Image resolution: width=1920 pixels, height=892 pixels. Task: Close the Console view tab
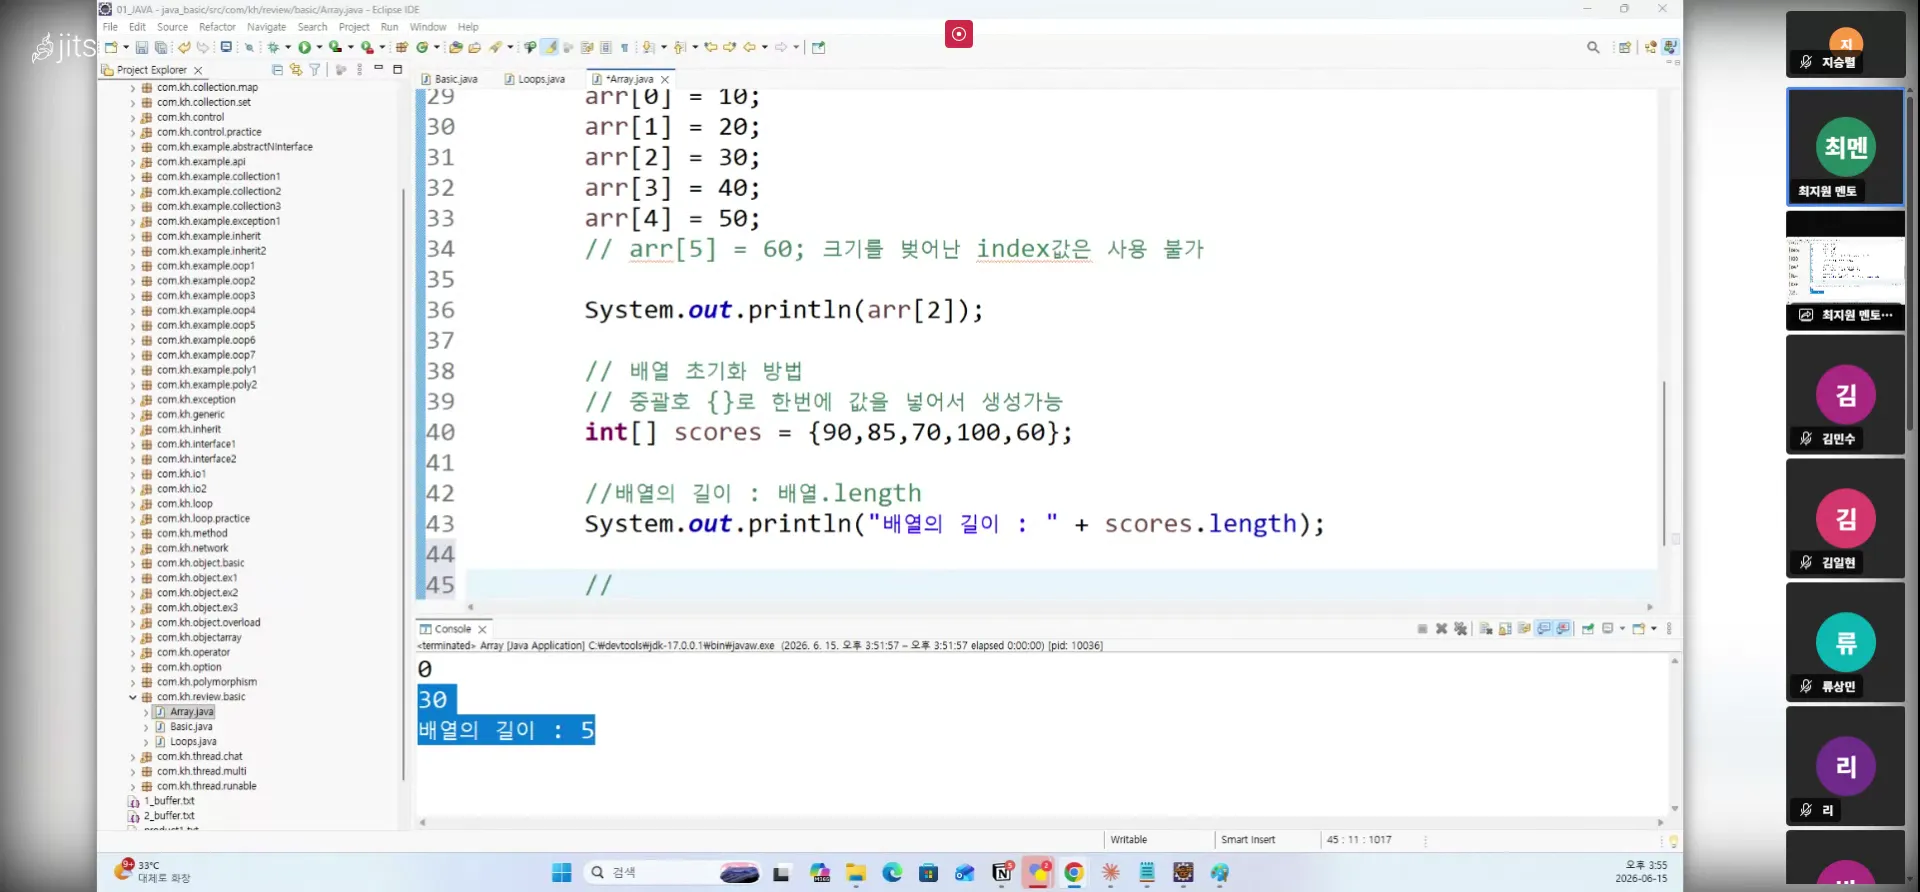click(482, 629)
